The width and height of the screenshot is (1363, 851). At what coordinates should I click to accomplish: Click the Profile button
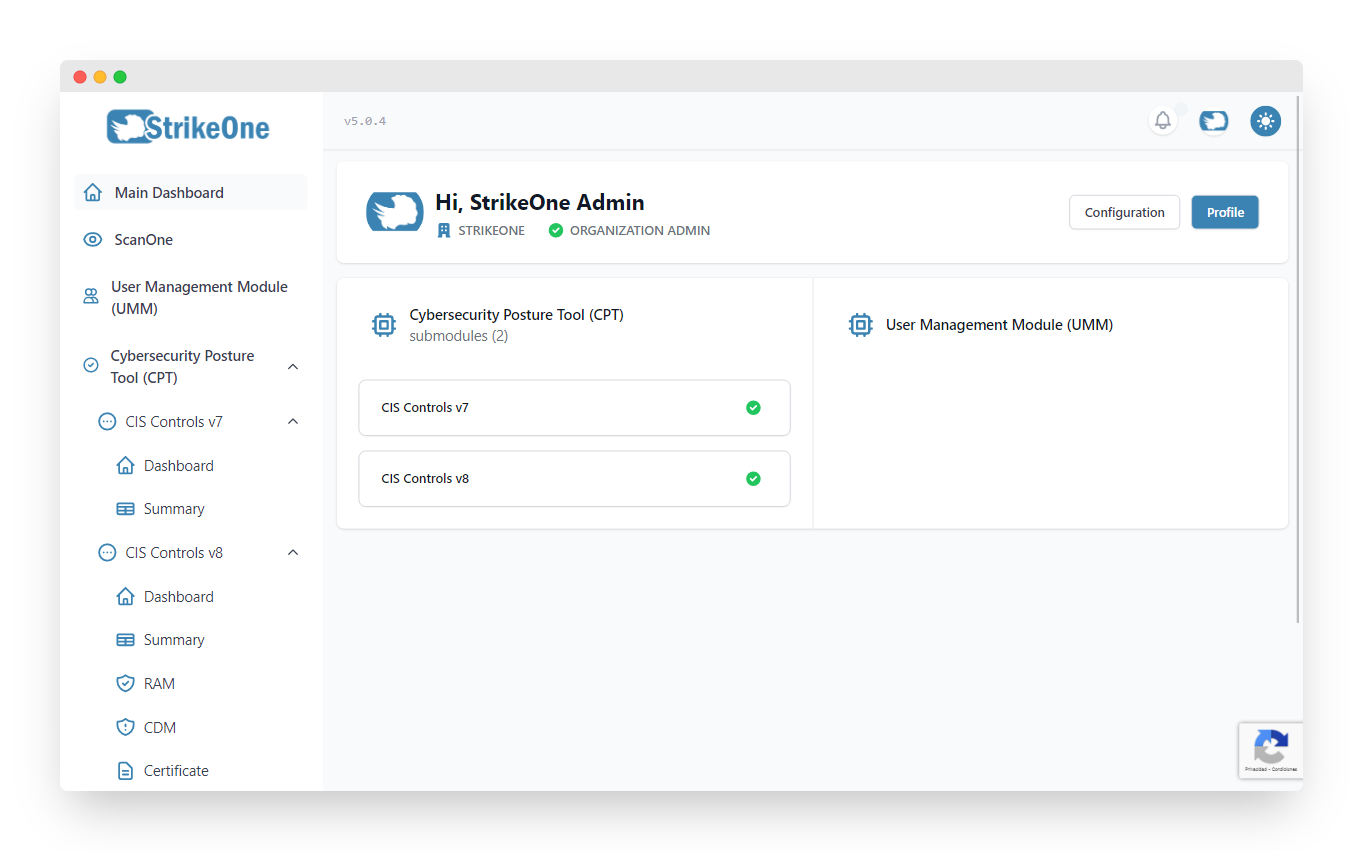tap(1225, 212)
